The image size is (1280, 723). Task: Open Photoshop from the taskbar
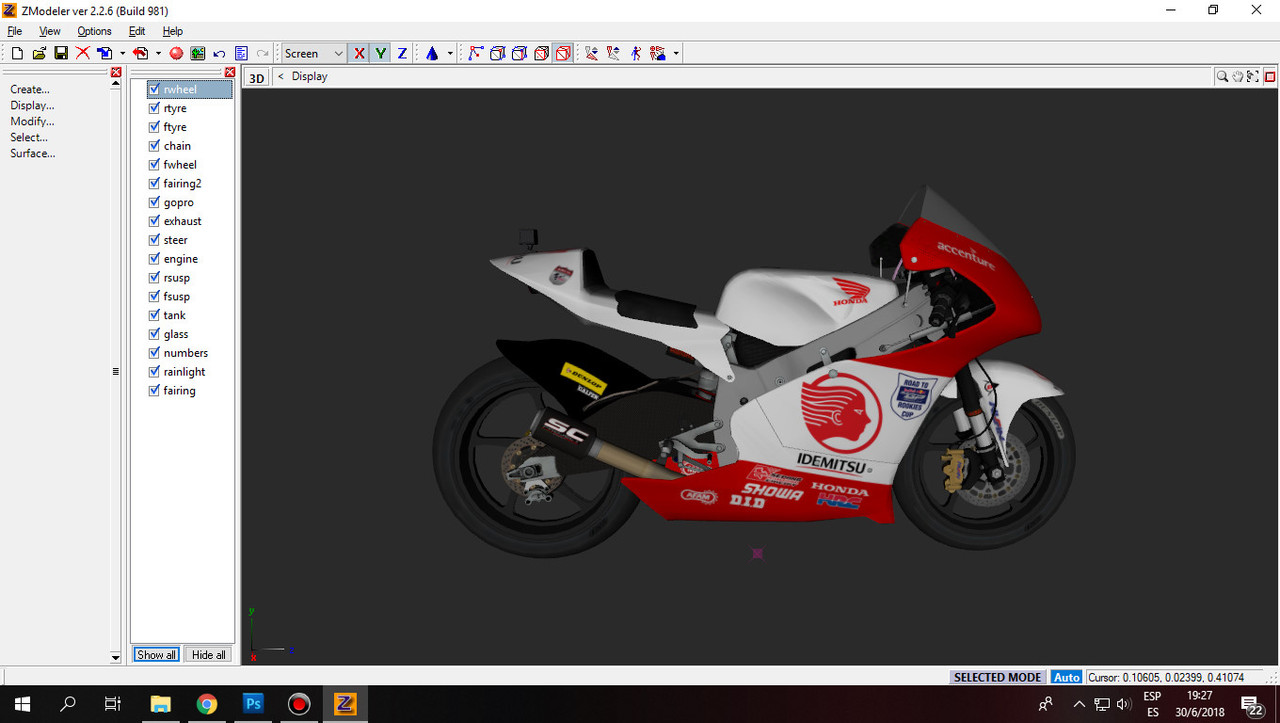coord(253,704)
